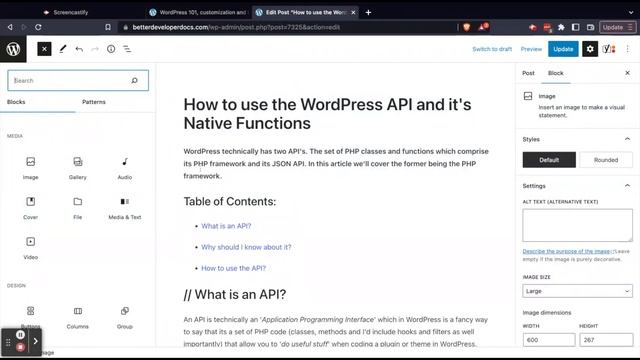Image resolution: width=640 pixels, height=360 pixels.
Task: Redo the last undone edit
Action: pyautogui.click(x=95, y=49)
